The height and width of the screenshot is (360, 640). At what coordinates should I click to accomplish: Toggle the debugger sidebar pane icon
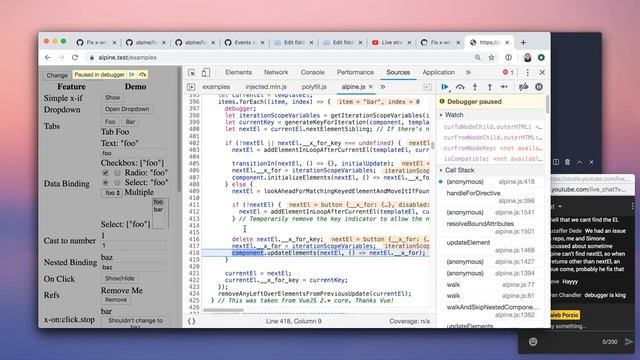(x=427, y=87)
